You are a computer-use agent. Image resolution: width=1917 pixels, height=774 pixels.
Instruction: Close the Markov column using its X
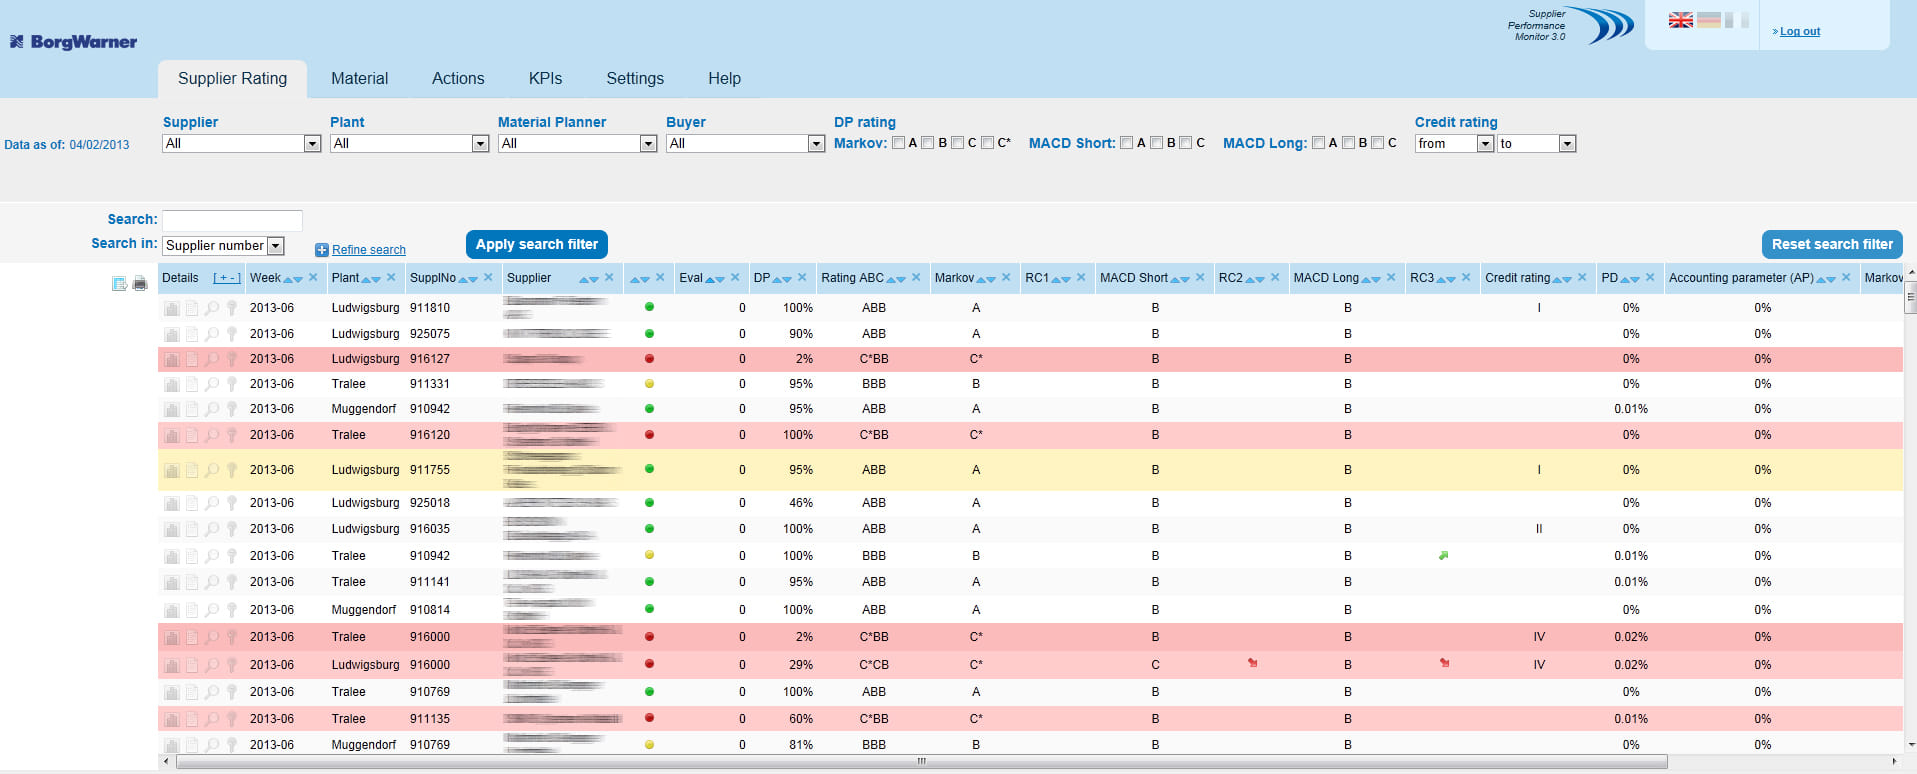tap(1006, 278)
